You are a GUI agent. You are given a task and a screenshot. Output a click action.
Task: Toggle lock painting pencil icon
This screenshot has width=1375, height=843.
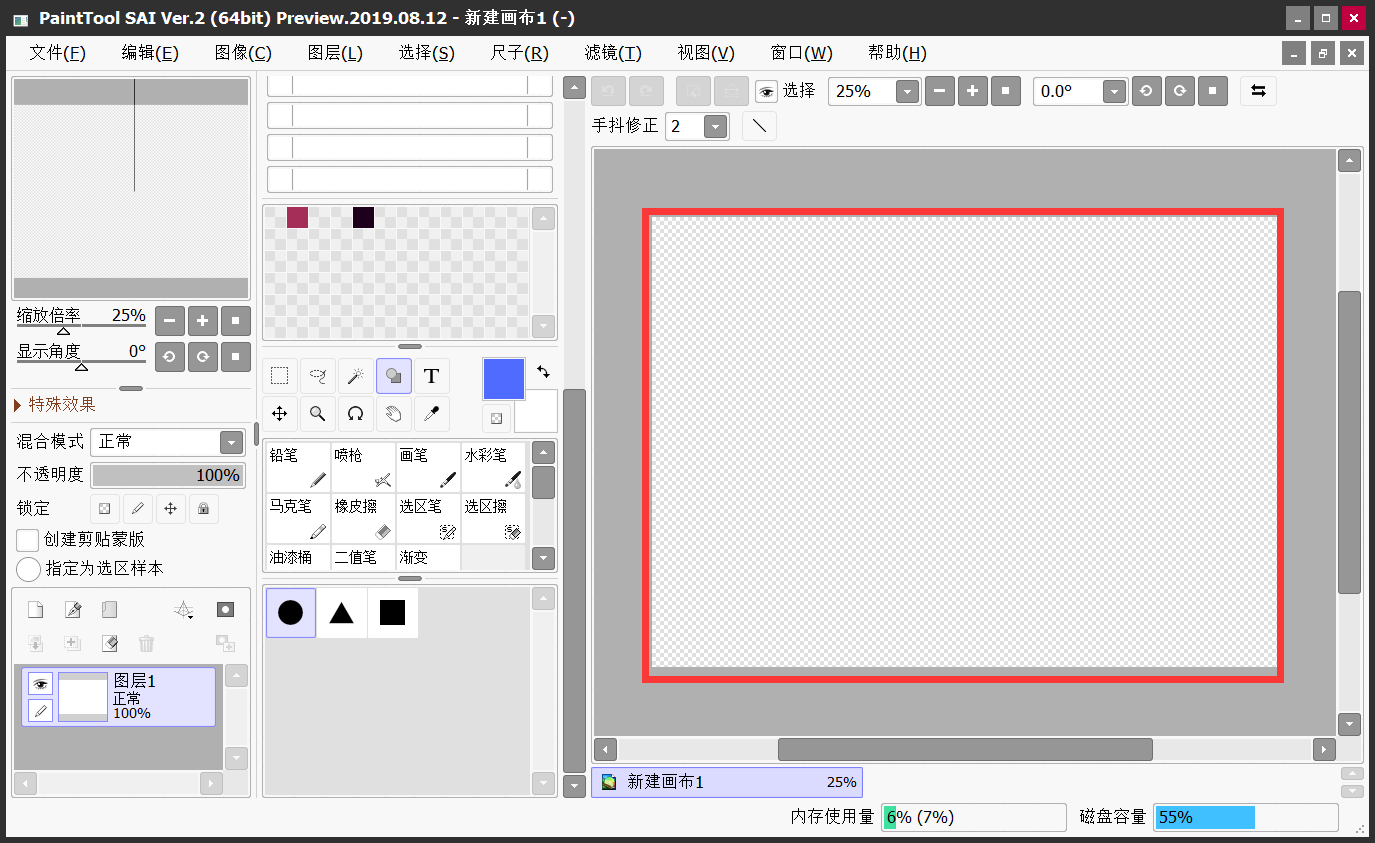[x=137, y=508]
